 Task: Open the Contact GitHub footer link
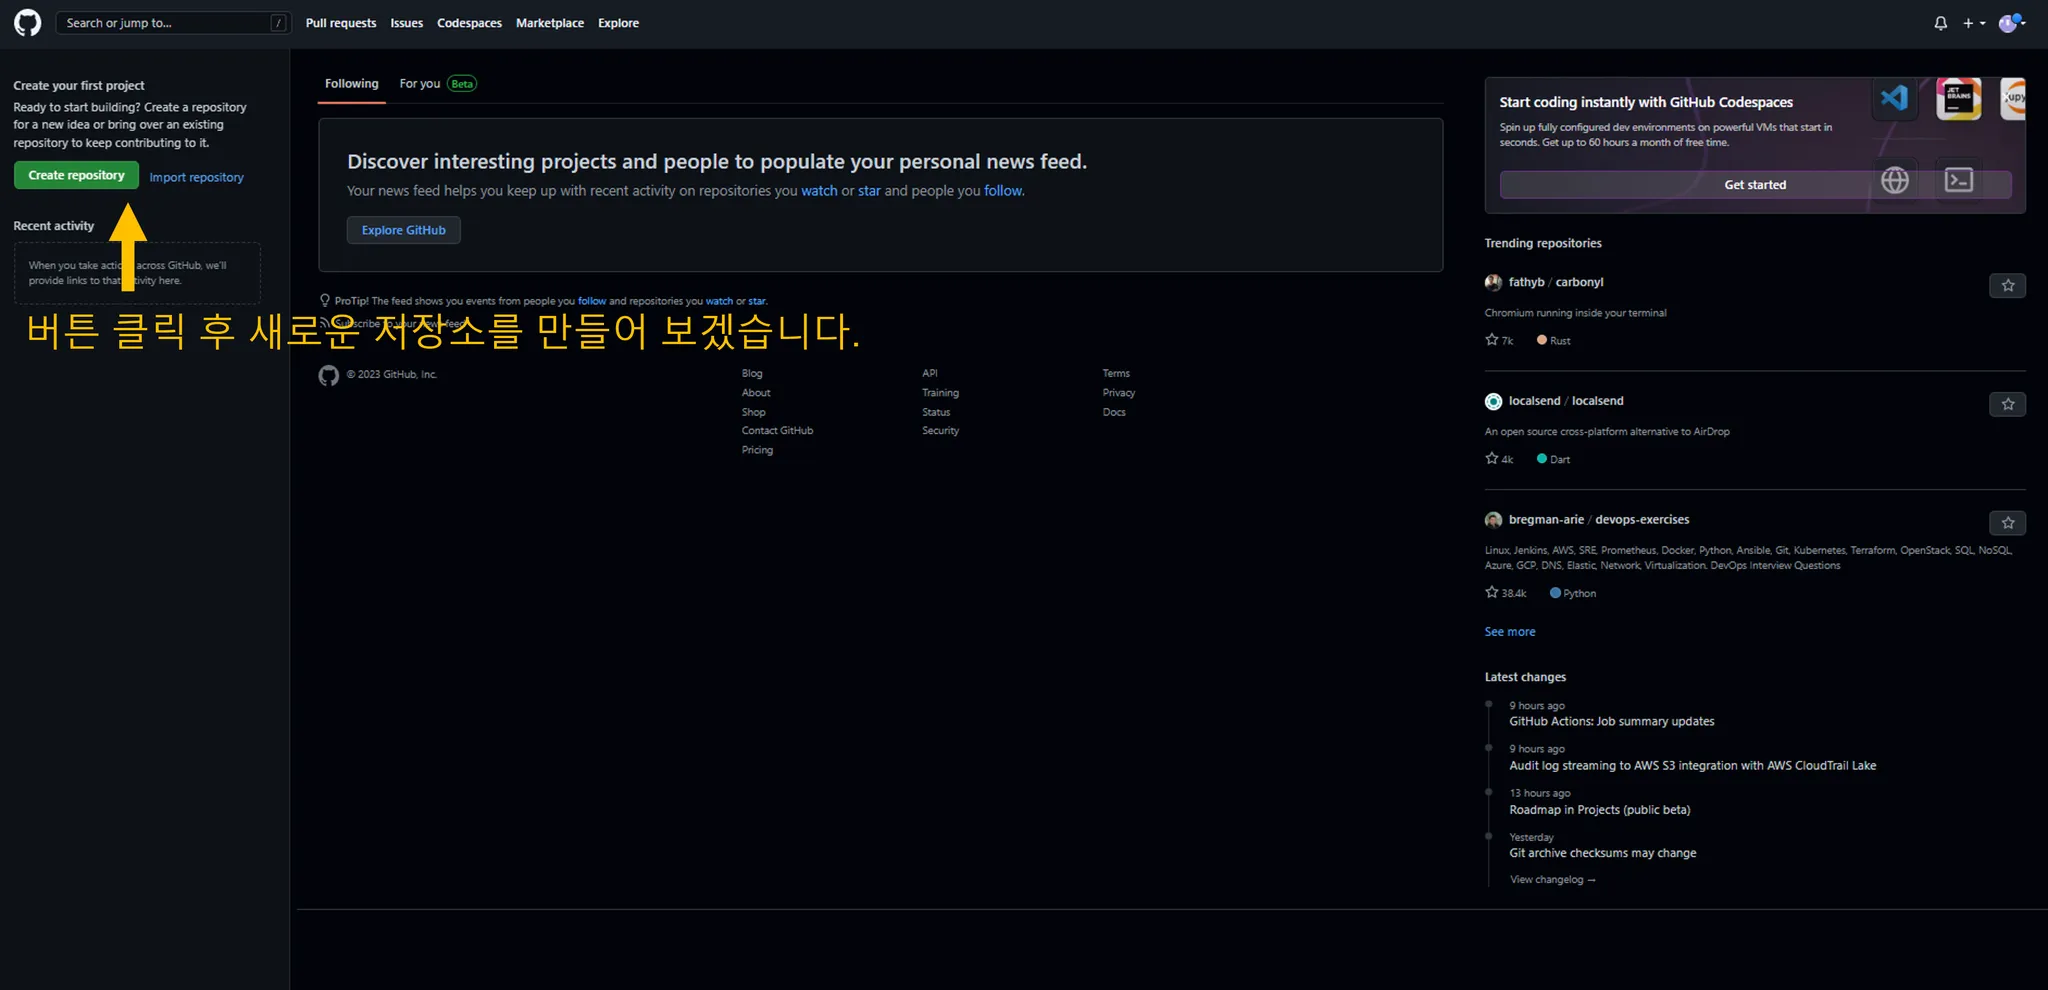tap(778, 431)
